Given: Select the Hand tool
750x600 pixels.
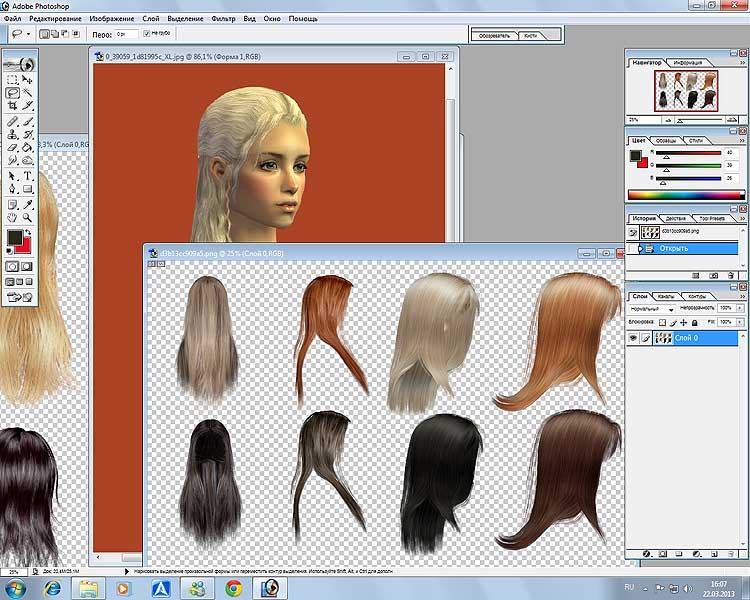Looking at the screenshot, I should click(x=12, y=216).
